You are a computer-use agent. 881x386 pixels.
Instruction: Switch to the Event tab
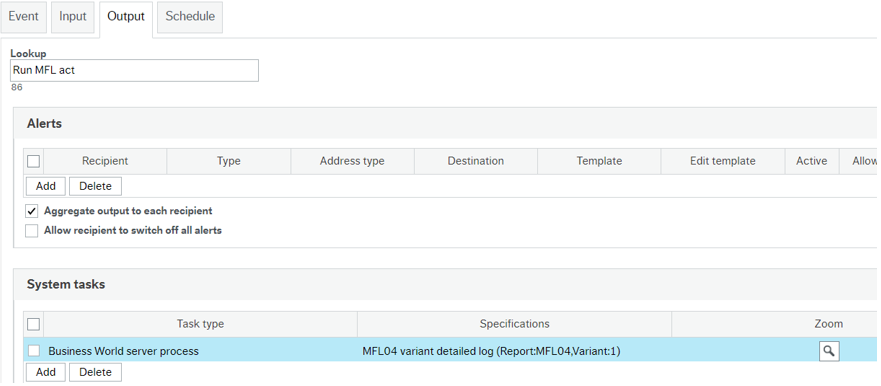(x=24, y=17)
